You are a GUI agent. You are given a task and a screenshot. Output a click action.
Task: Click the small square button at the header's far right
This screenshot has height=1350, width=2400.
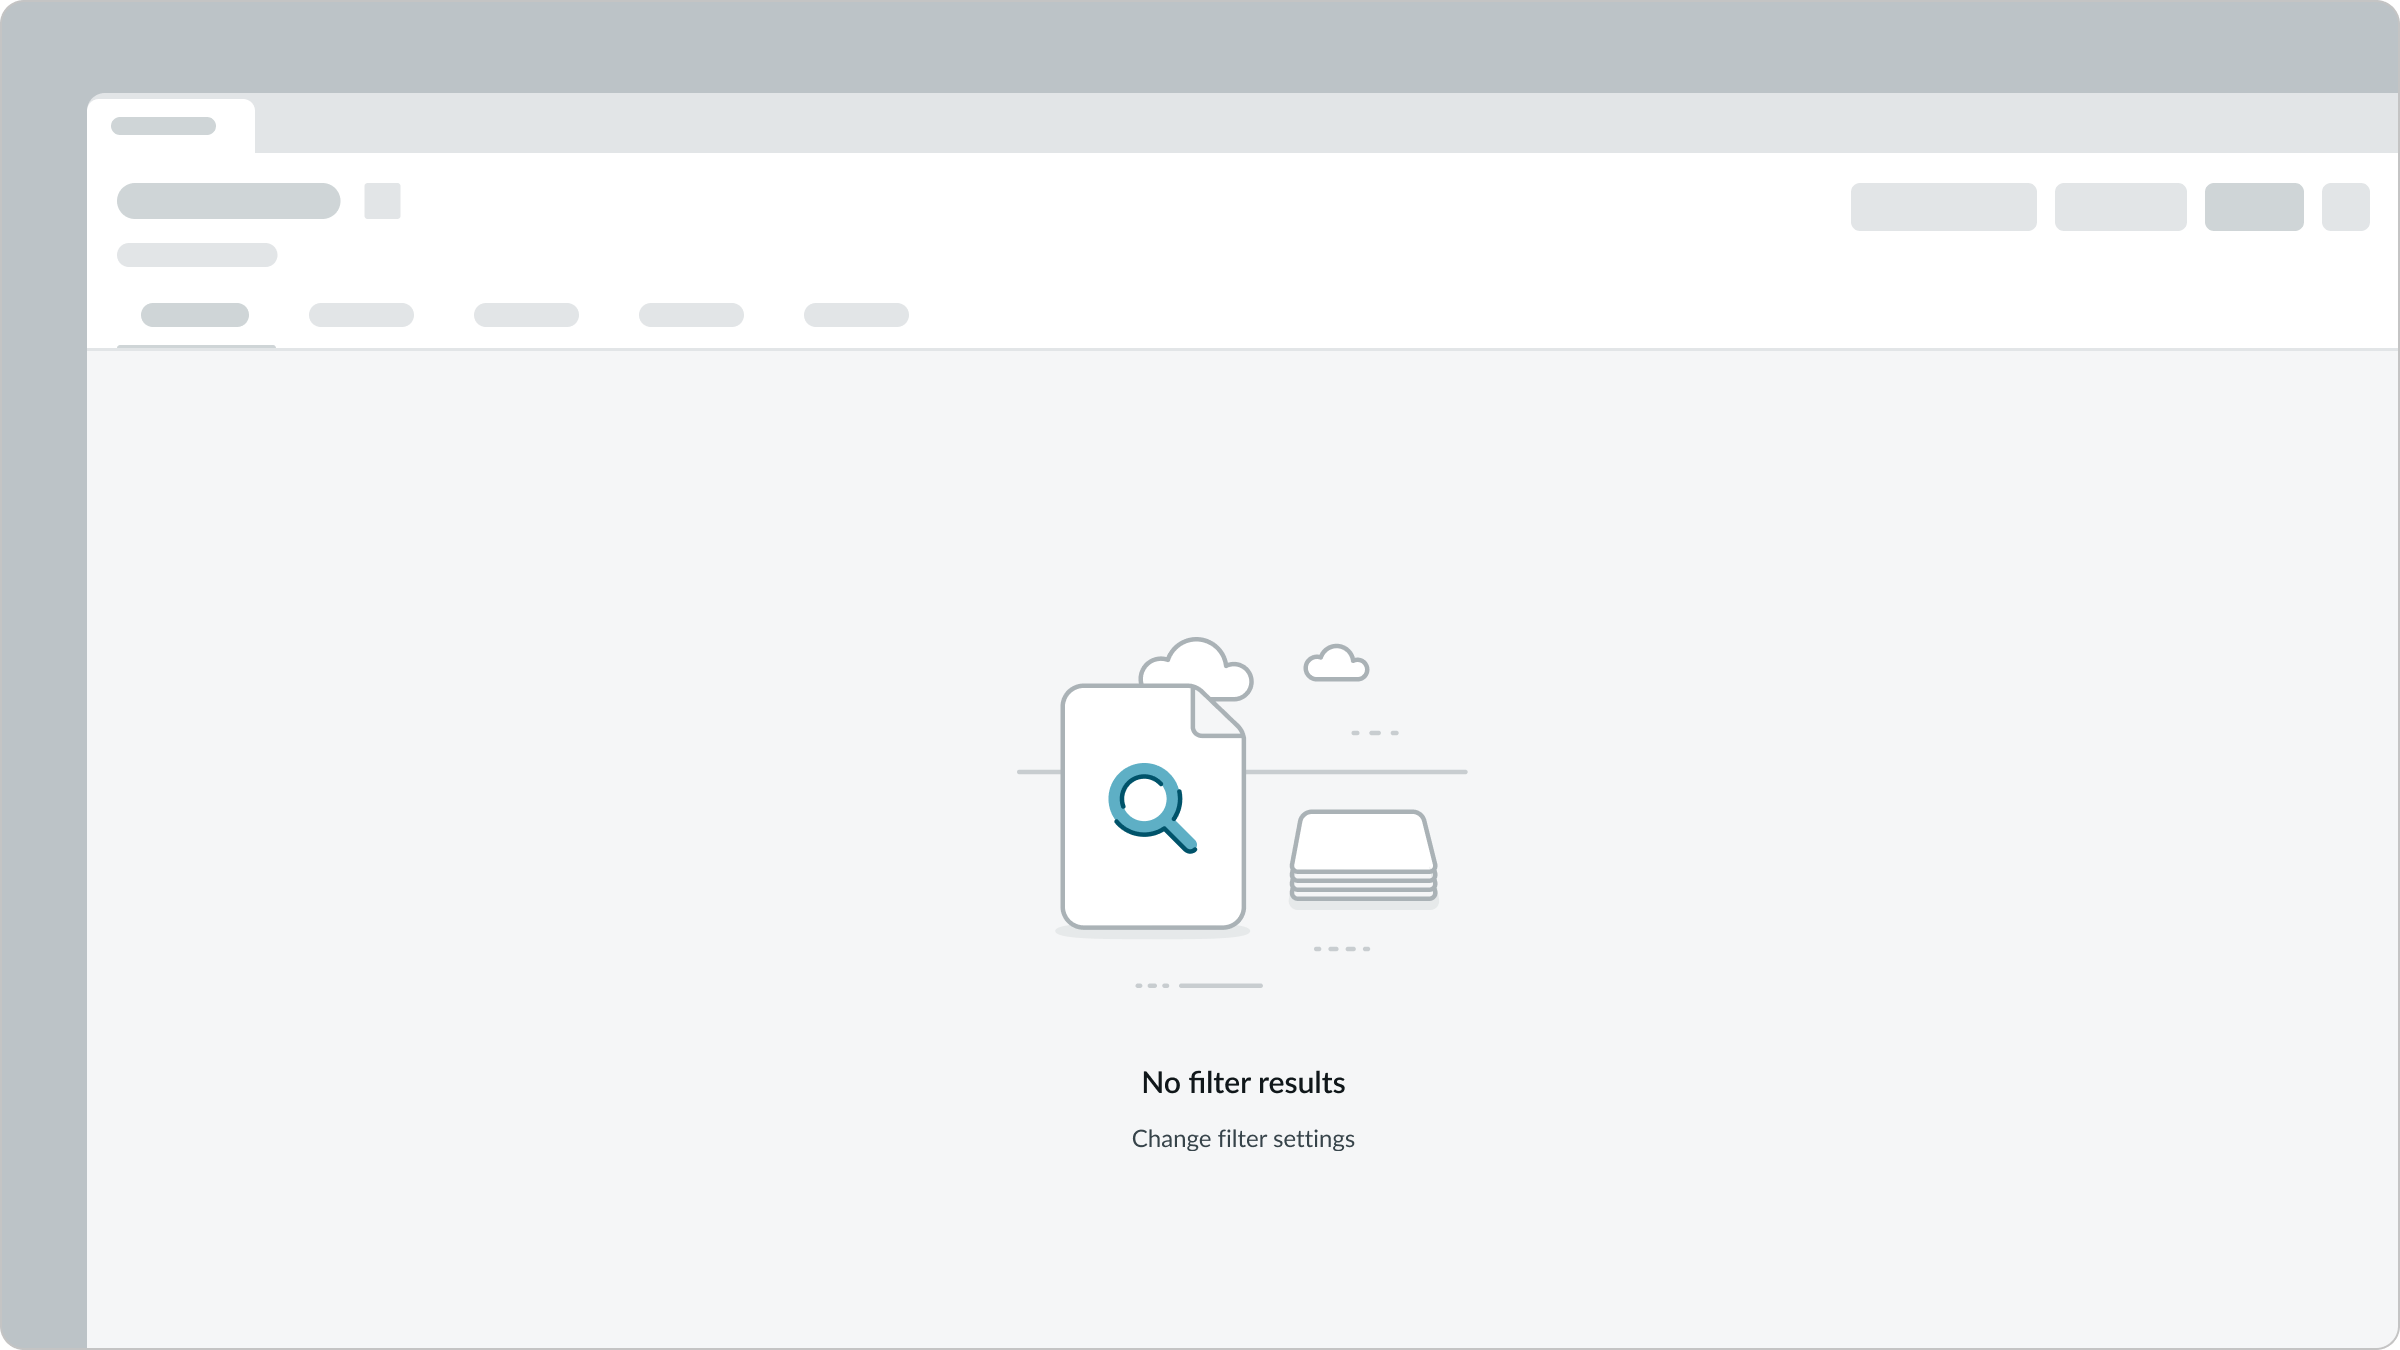point(2345,207)
